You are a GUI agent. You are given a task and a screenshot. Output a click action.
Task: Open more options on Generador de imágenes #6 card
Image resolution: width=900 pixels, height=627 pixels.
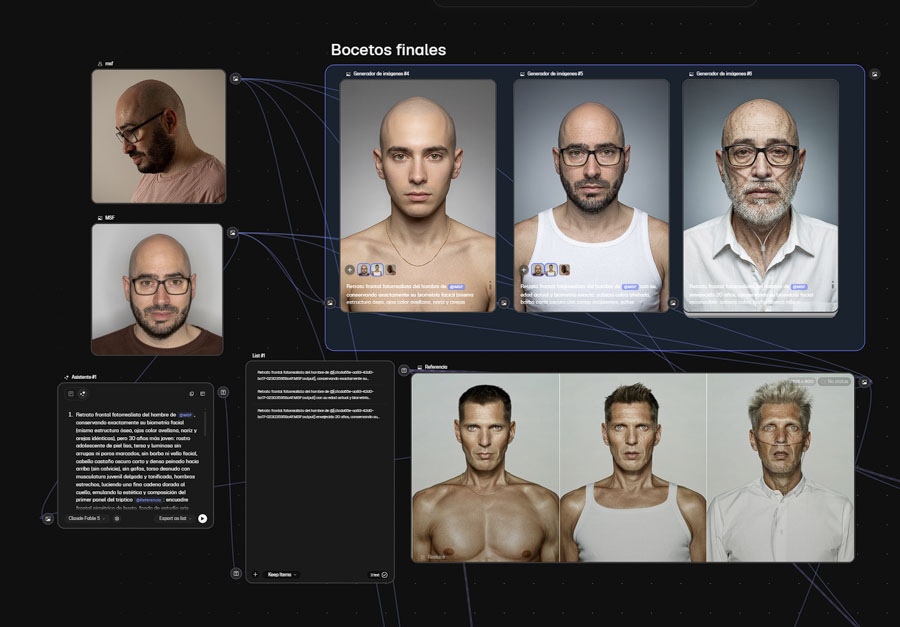(x=832, y=285)
